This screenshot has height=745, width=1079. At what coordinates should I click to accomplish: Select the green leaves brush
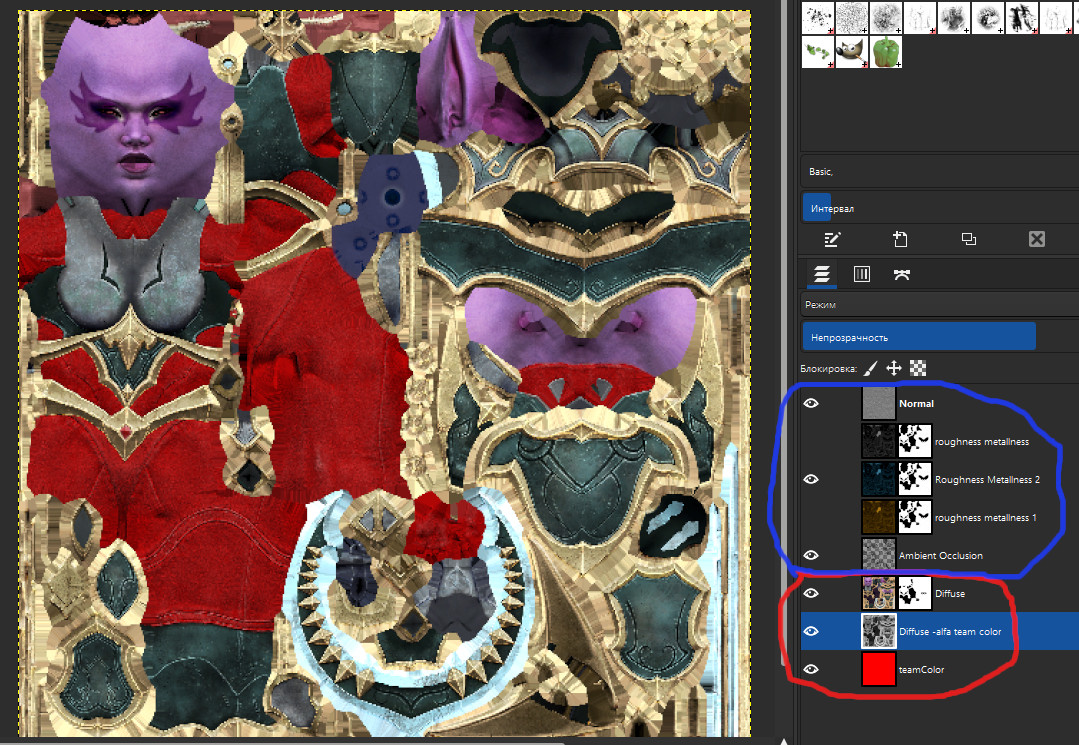pos(818,52)
